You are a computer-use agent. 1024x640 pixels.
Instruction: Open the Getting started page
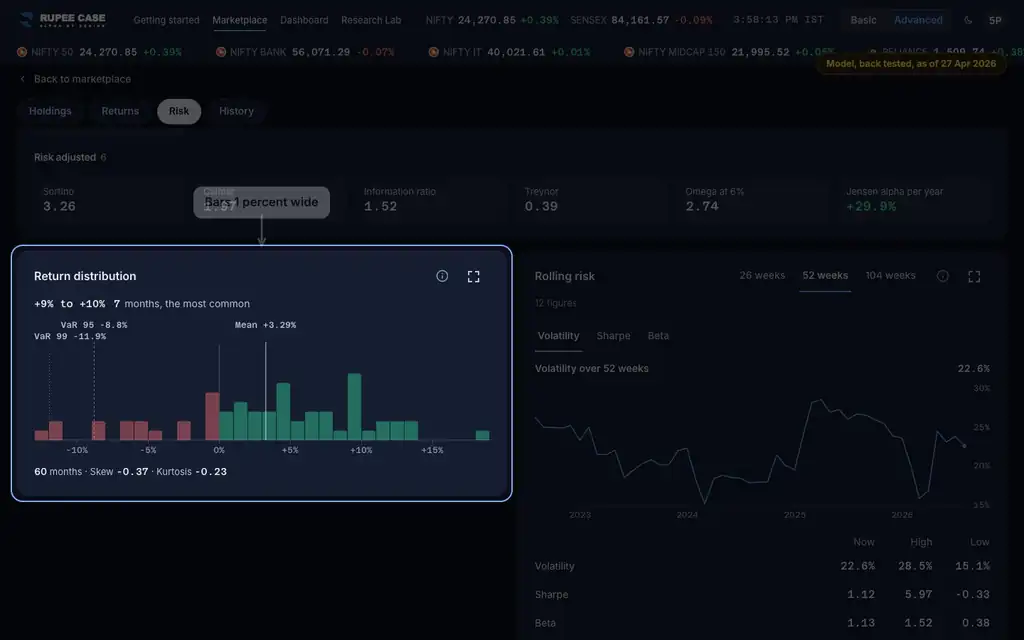[x=167, y=20]
